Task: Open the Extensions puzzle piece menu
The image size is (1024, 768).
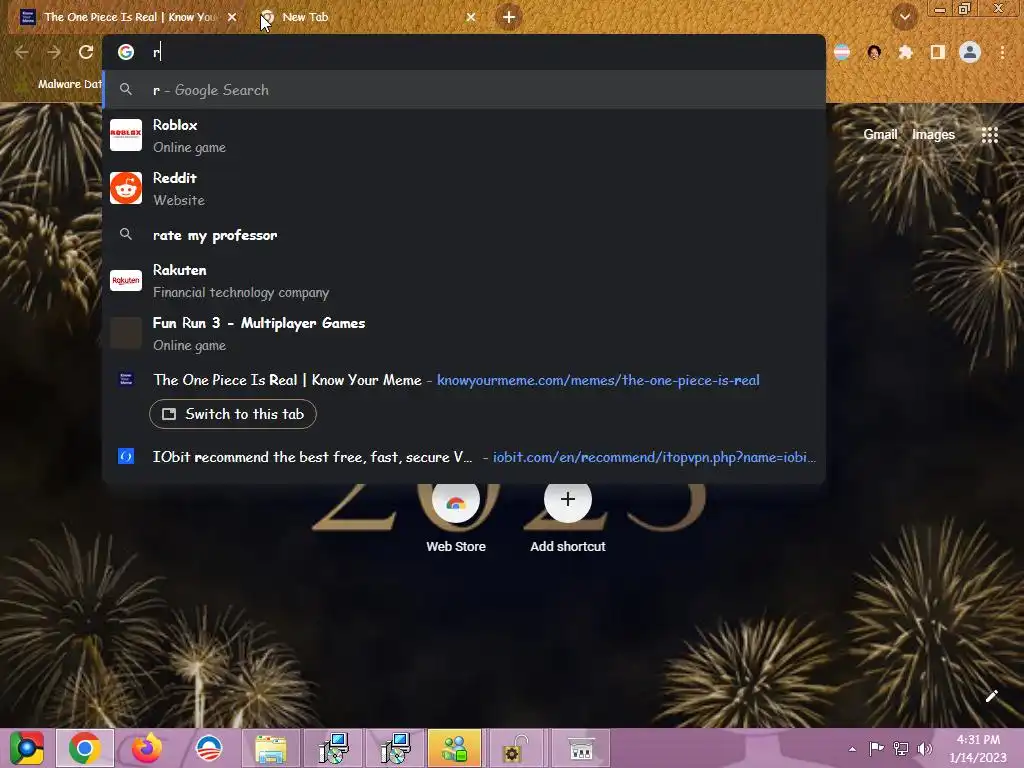Action: pos(905,52)
